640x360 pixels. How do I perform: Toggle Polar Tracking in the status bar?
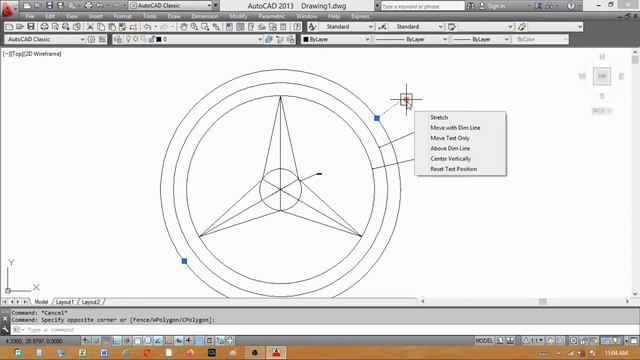[x=127, y=340]
